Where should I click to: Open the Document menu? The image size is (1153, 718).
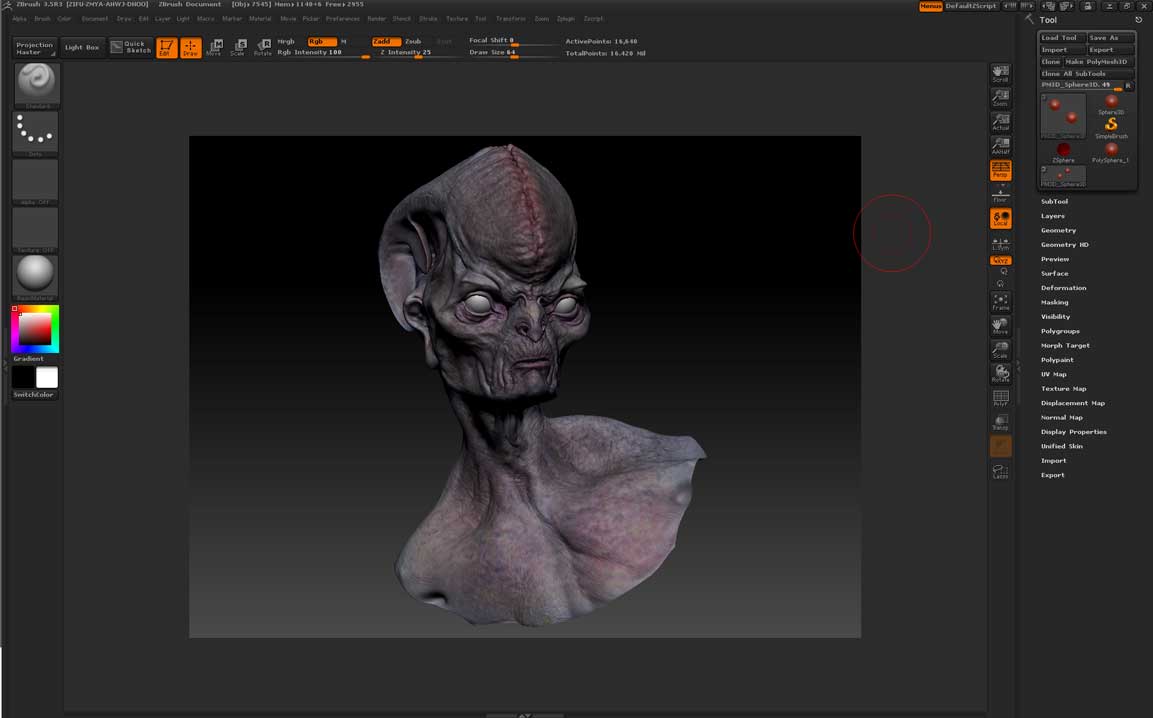point(94,18)
